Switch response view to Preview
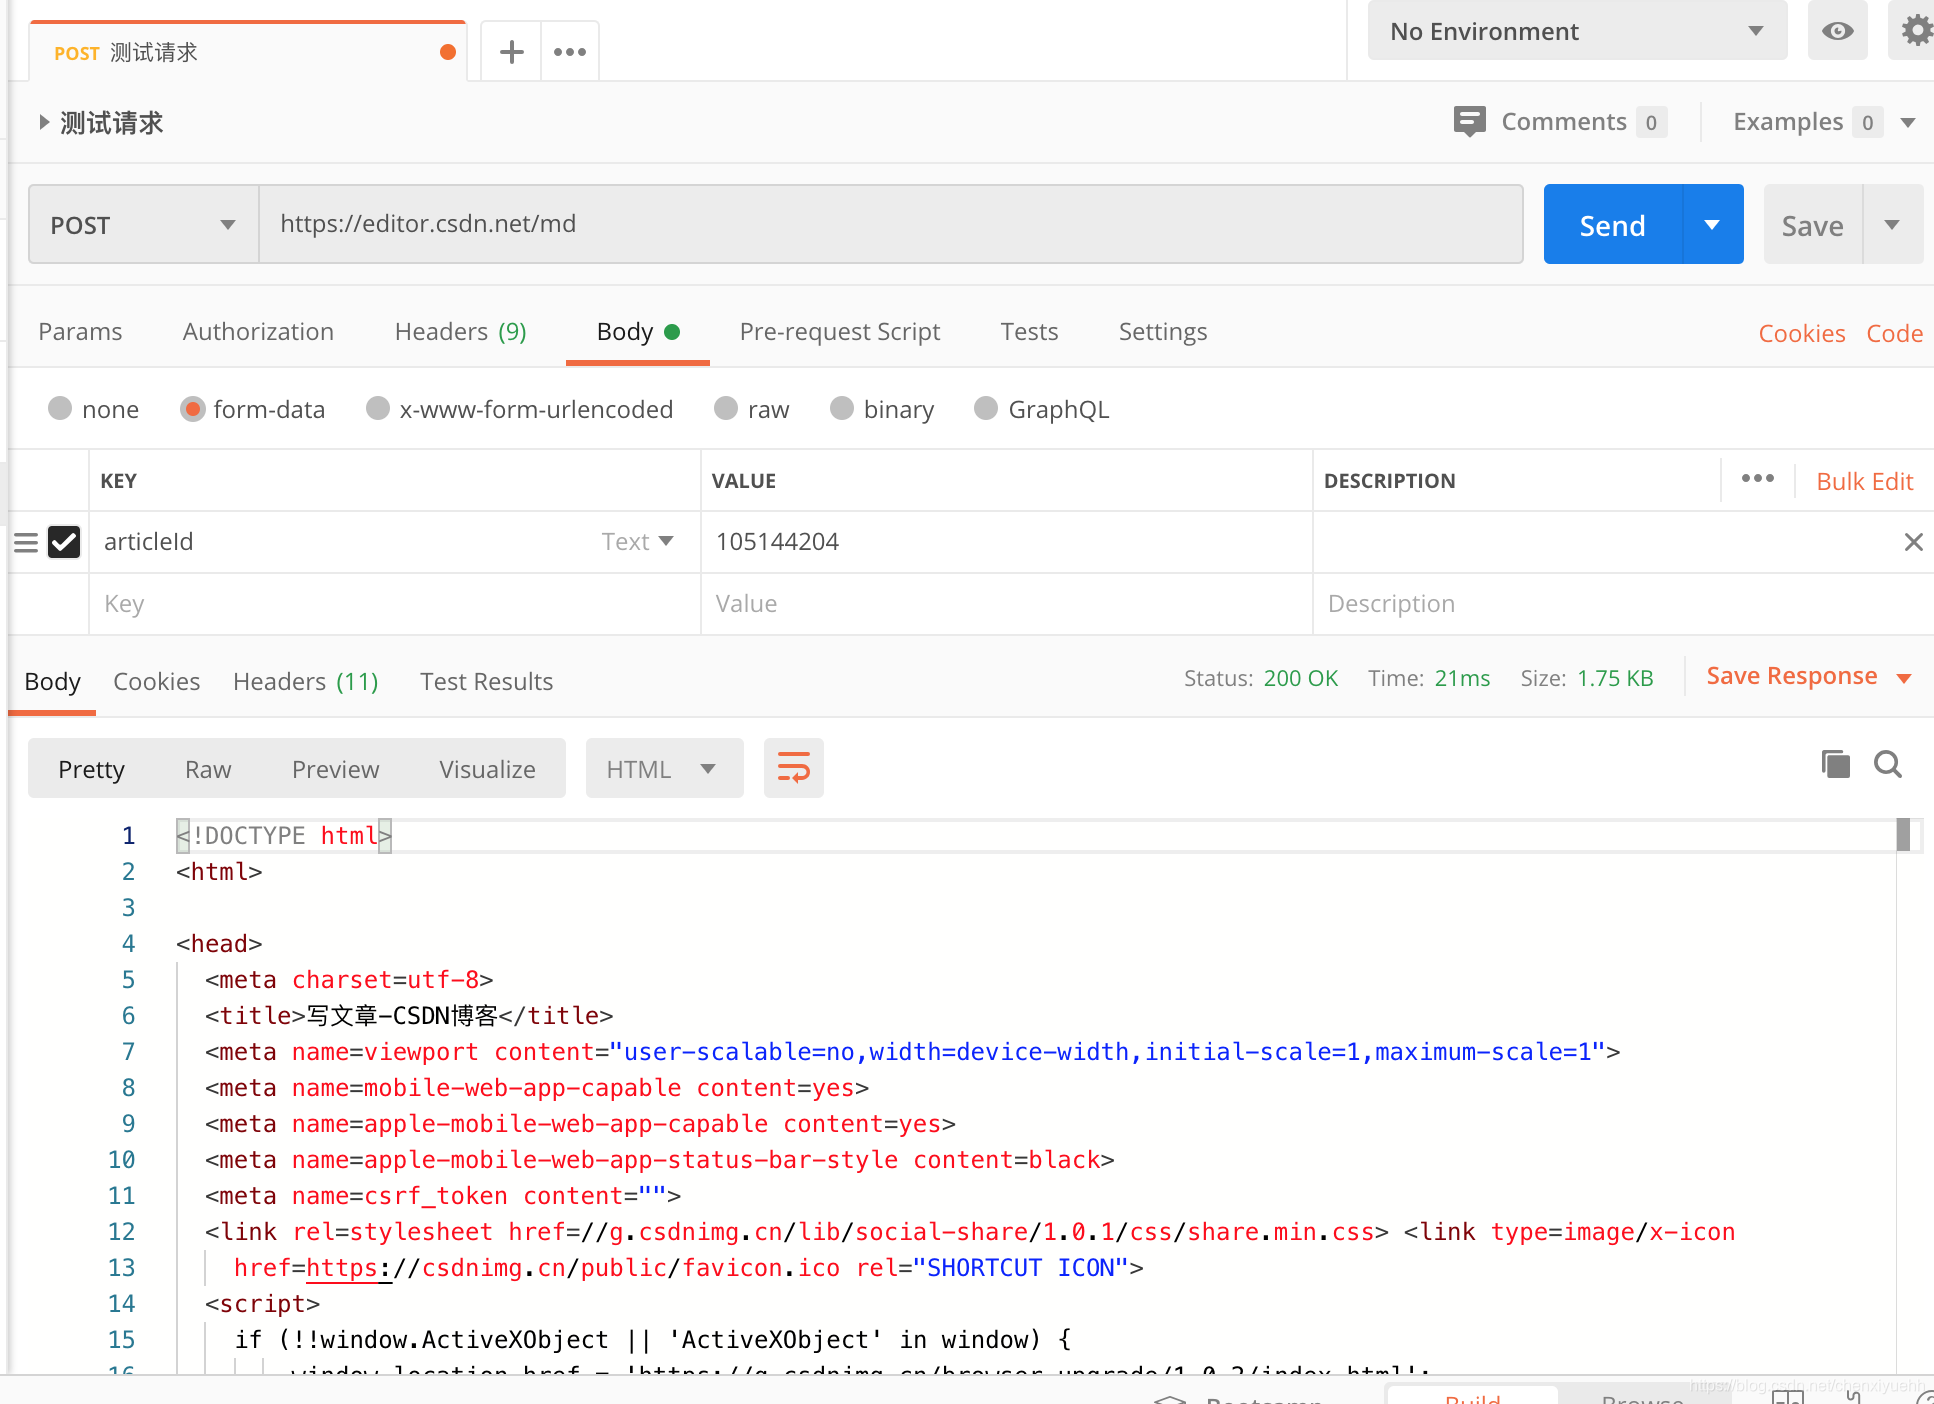 [x=335, y=769]
